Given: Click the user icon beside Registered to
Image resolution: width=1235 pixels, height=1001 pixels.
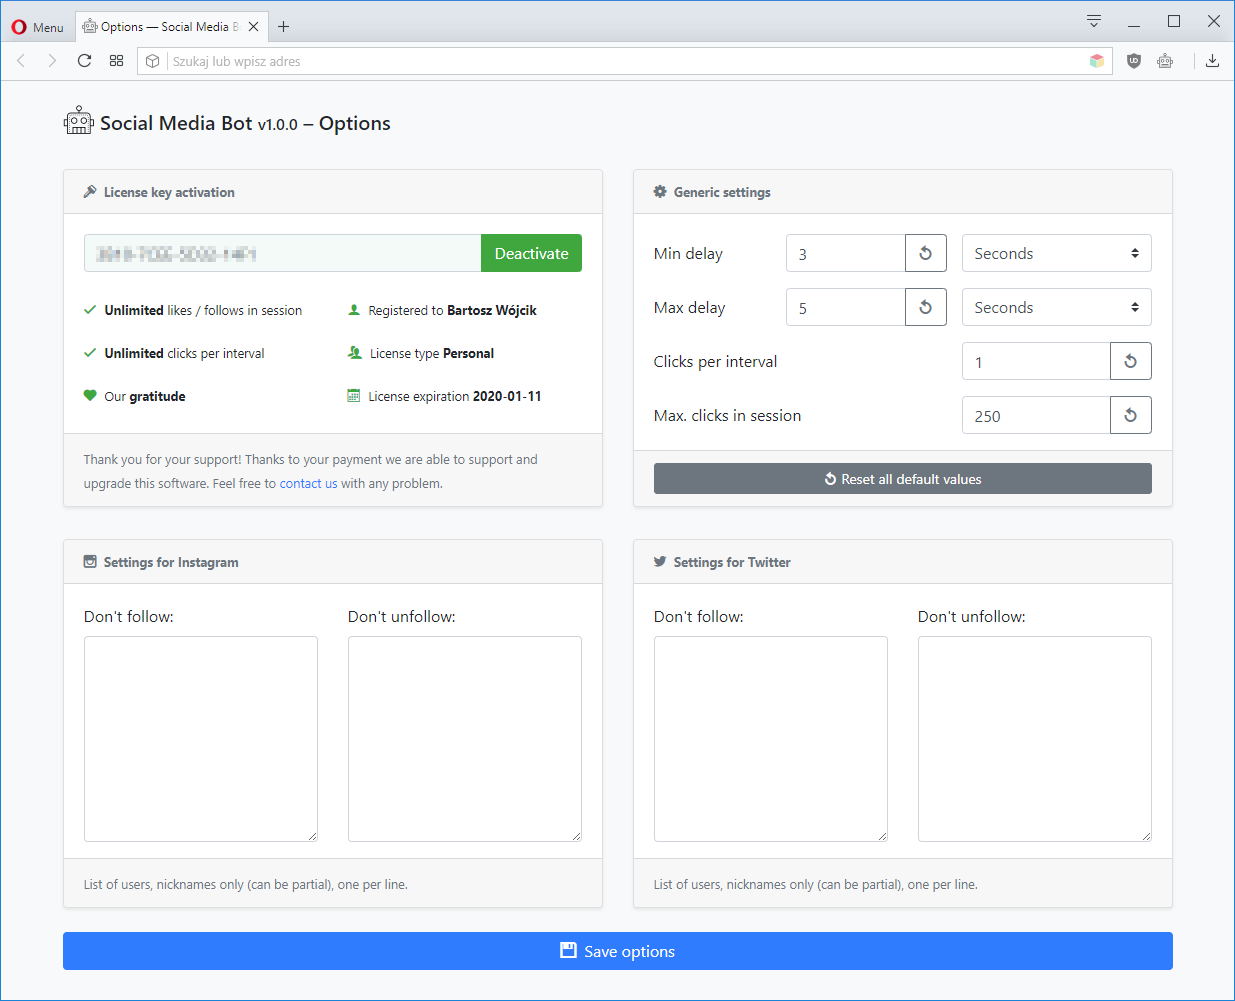Looking at the screenshot, I should tap(354, 310).
